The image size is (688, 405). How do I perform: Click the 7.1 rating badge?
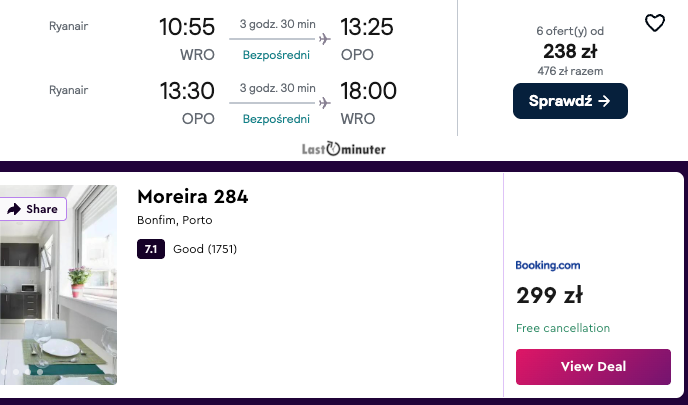click(x=150, y=249)
